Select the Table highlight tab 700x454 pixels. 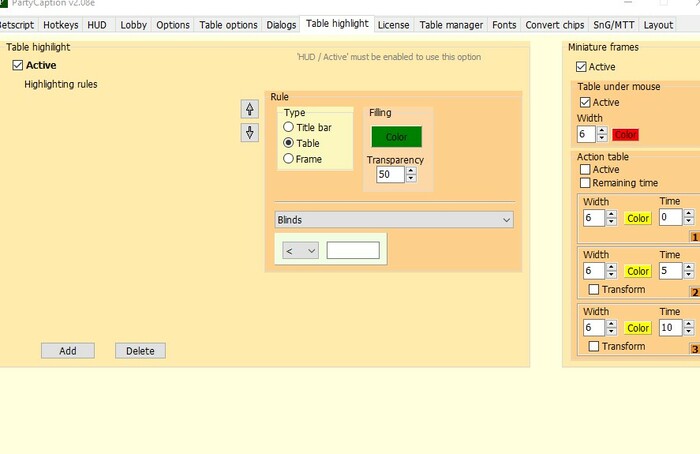[337, 24]
